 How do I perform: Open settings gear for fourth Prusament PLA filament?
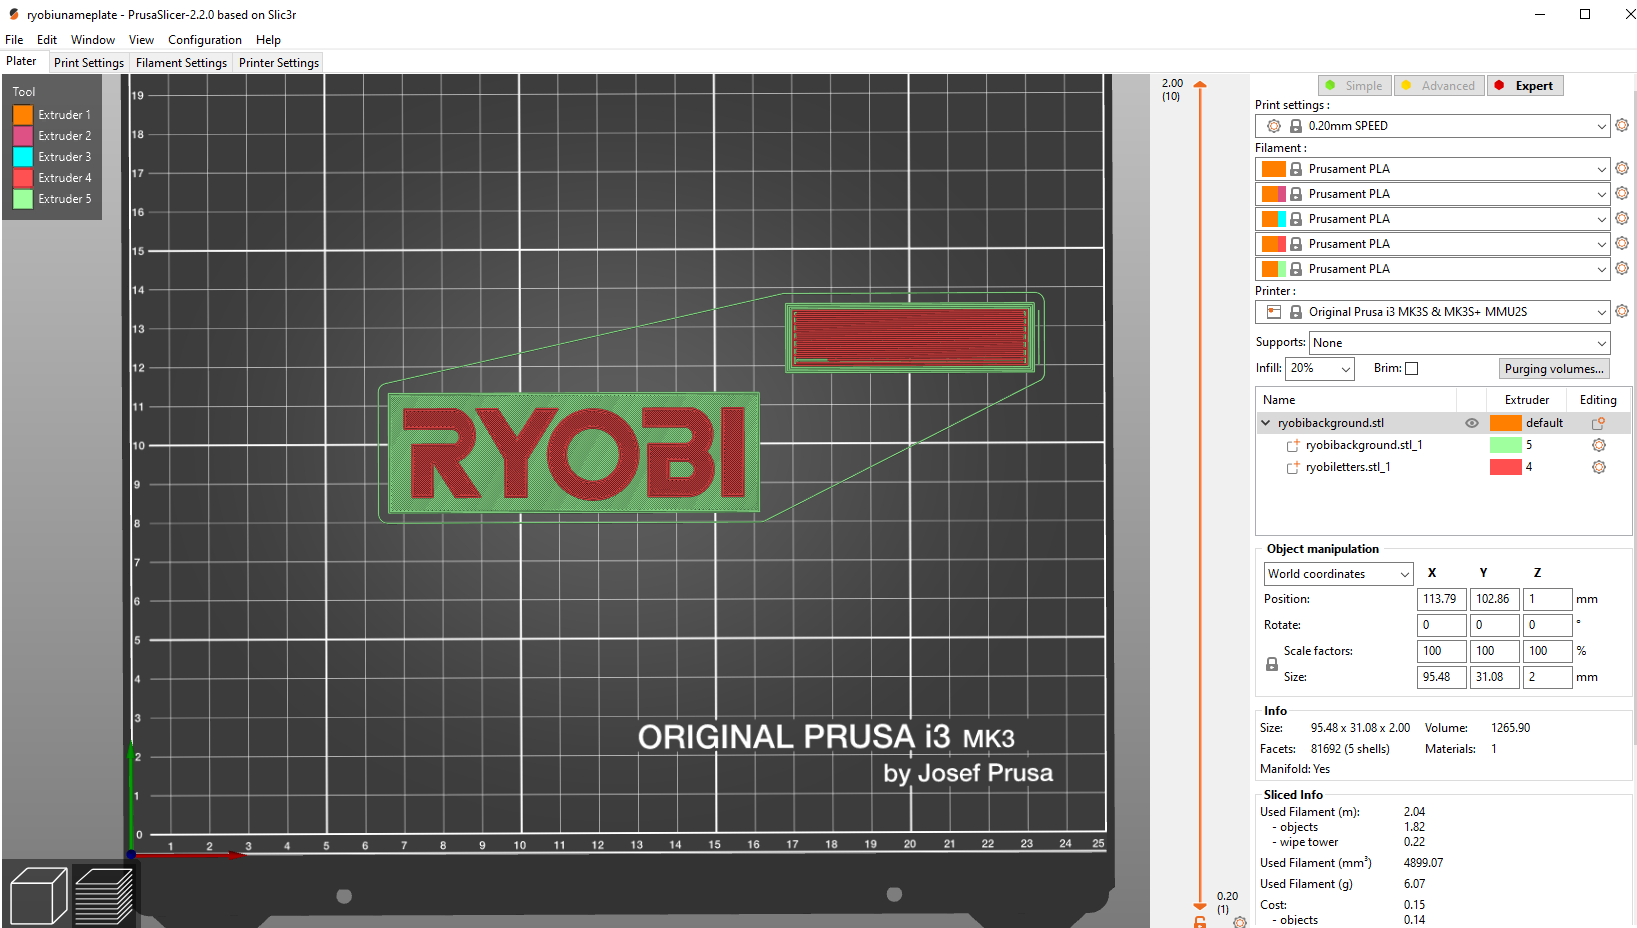click(x=1622, y=243)
